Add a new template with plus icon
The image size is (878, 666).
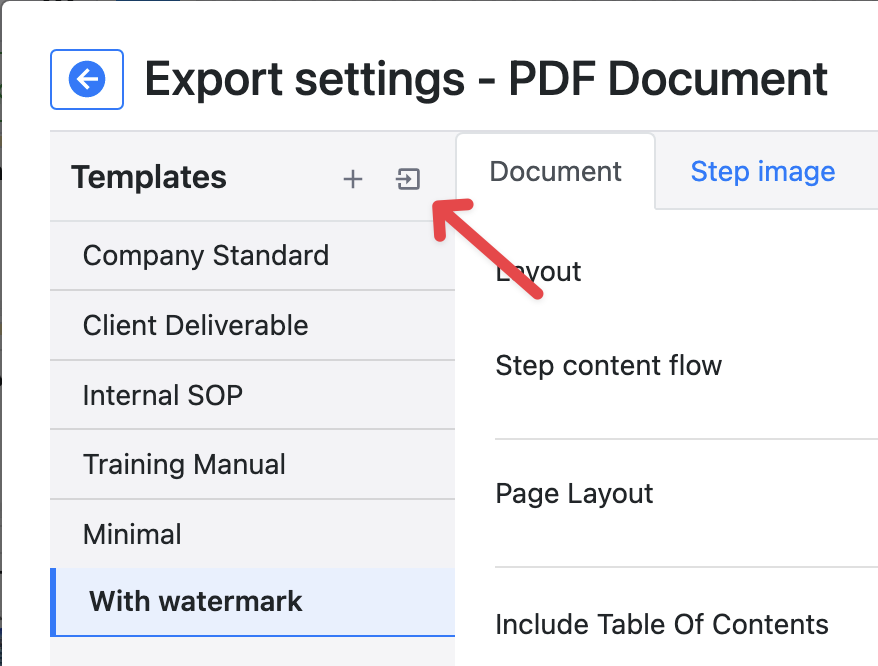pyautogui.click(x=352, y=179)
